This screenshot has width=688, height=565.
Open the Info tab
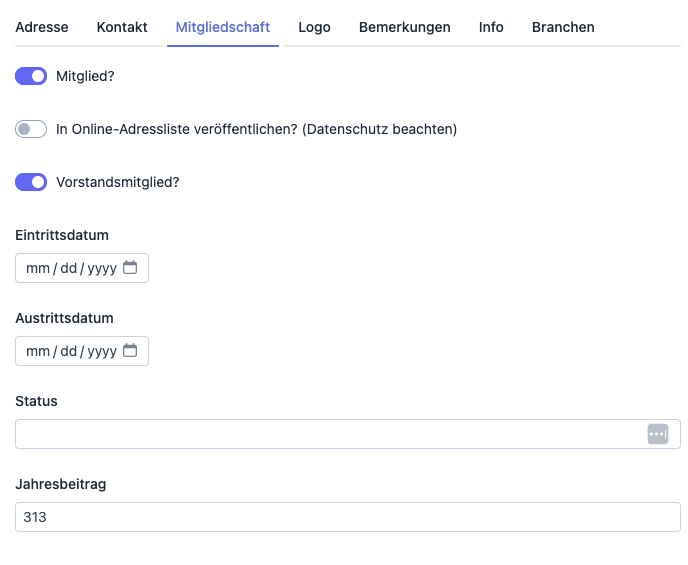[x=491, y=27]
